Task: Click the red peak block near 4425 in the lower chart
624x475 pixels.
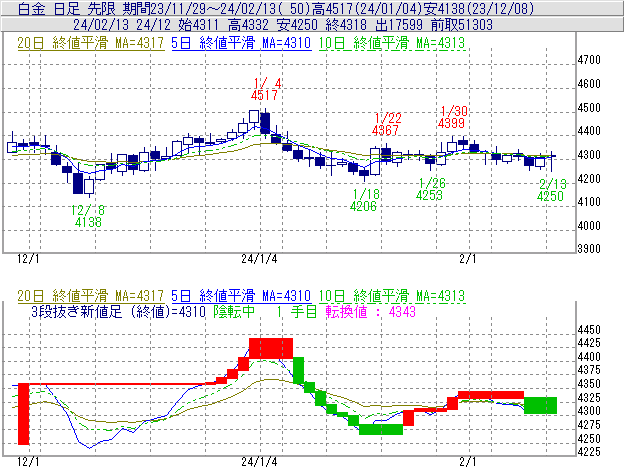Action: pos(271,348)
